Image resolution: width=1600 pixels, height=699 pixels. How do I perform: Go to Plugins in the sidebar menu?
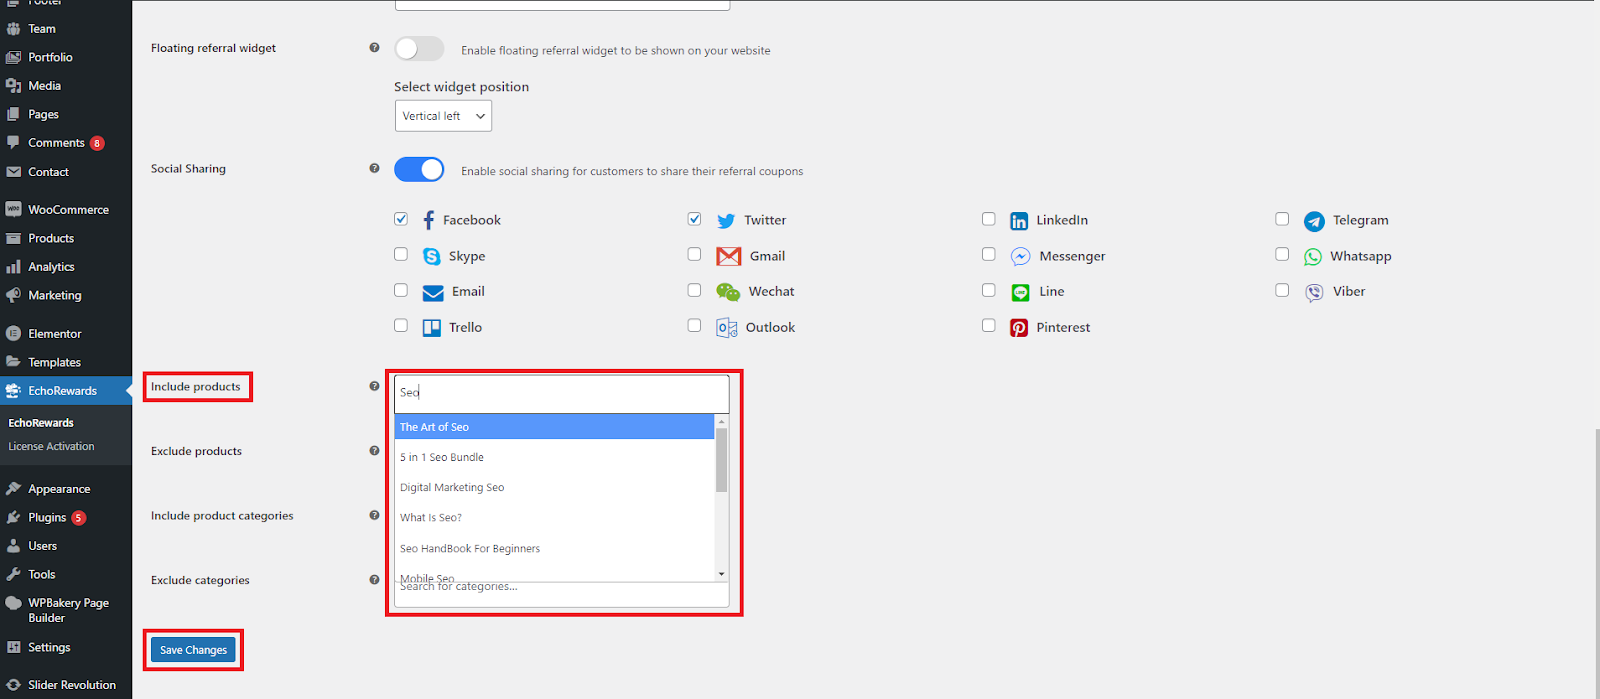click(47, 518)
